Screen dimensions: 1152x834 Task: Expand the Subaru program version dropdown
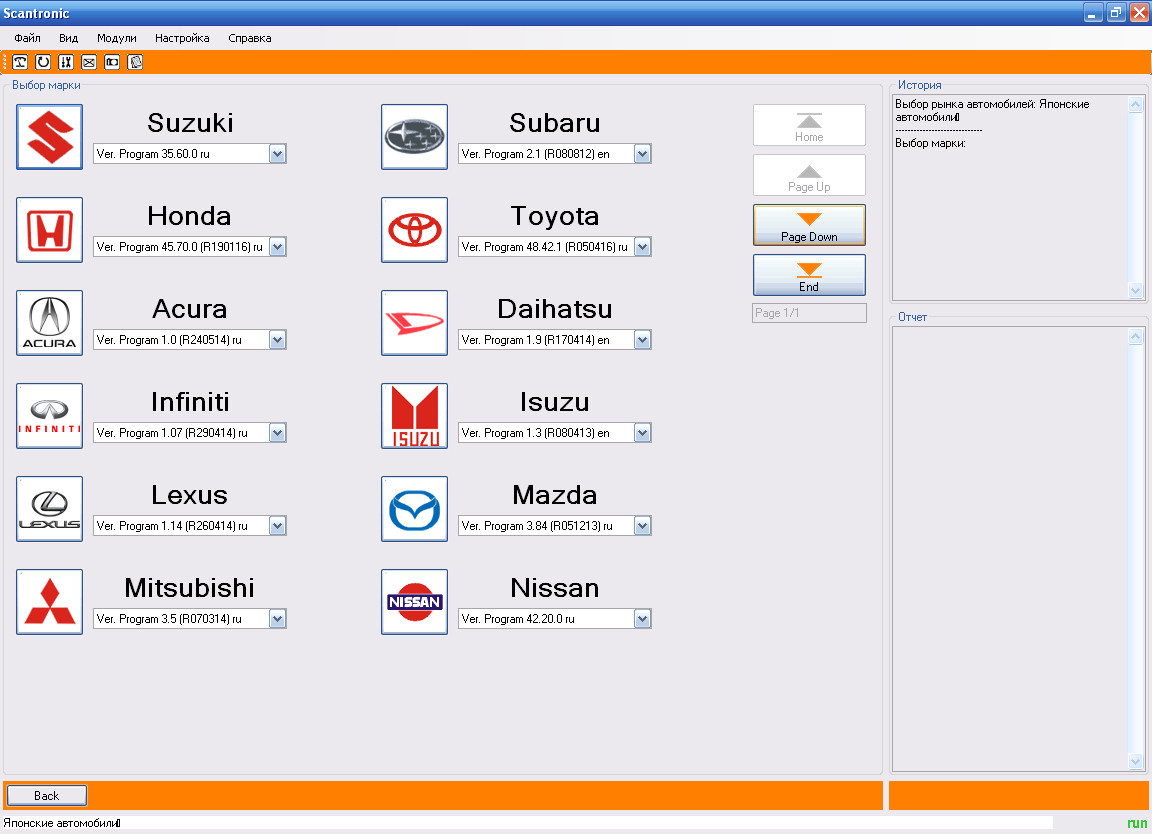(x=642, y=154)
